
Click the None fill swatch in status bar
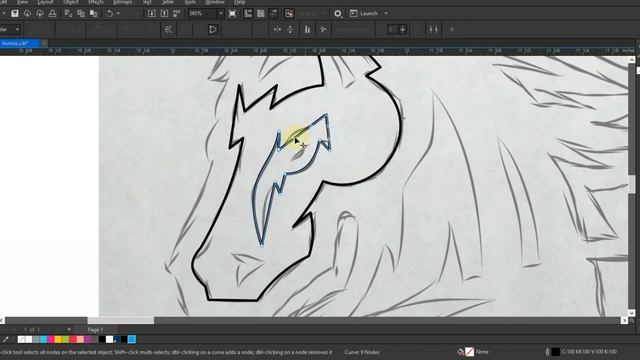469,352
